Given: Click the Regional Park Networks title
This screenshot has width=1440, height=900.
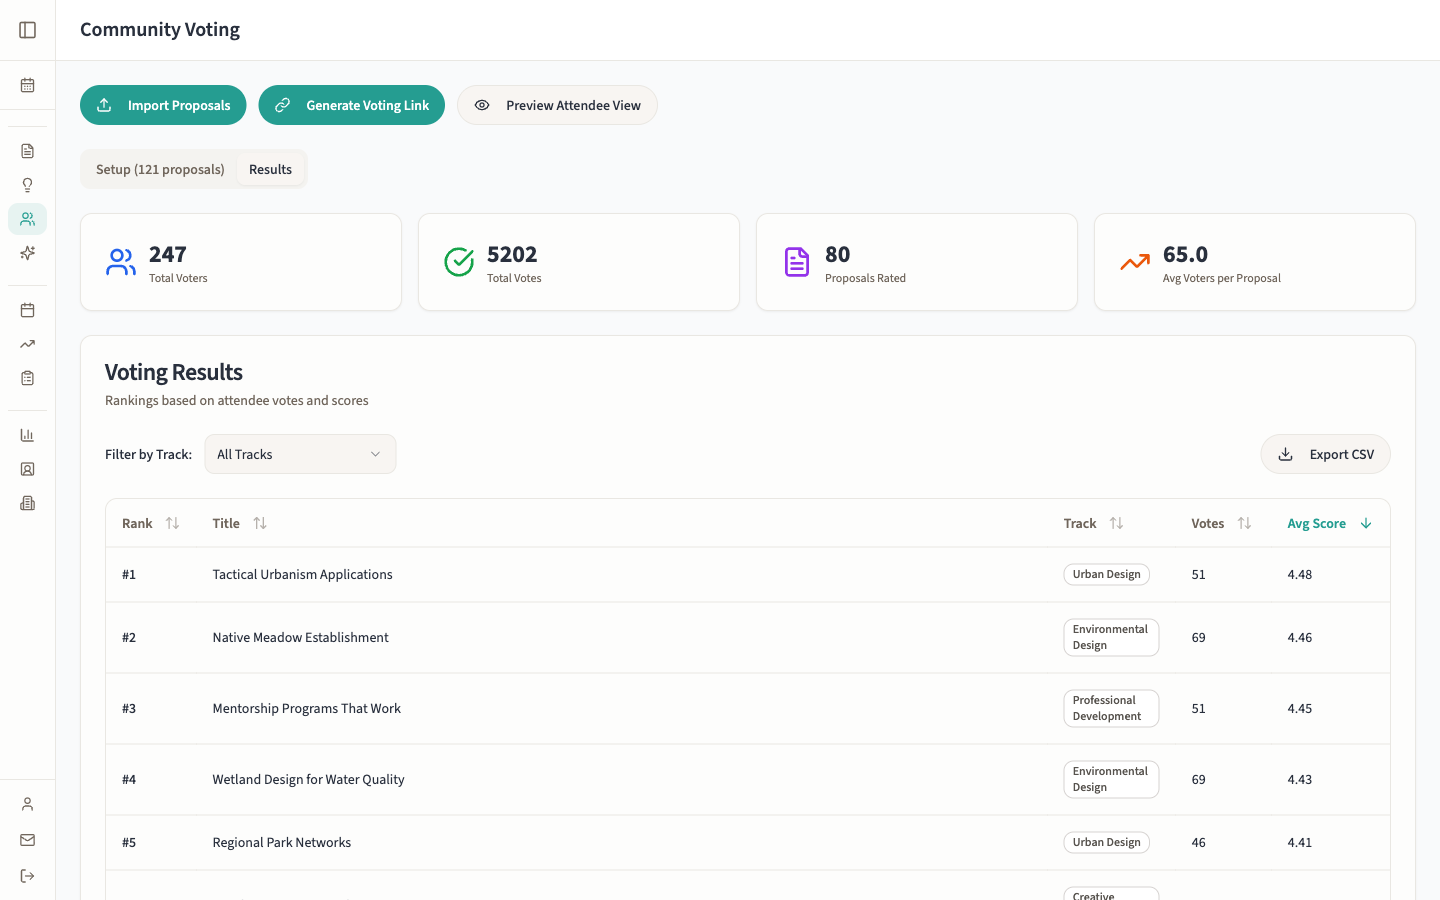Looking at the screenshot, I should [281, 842].
